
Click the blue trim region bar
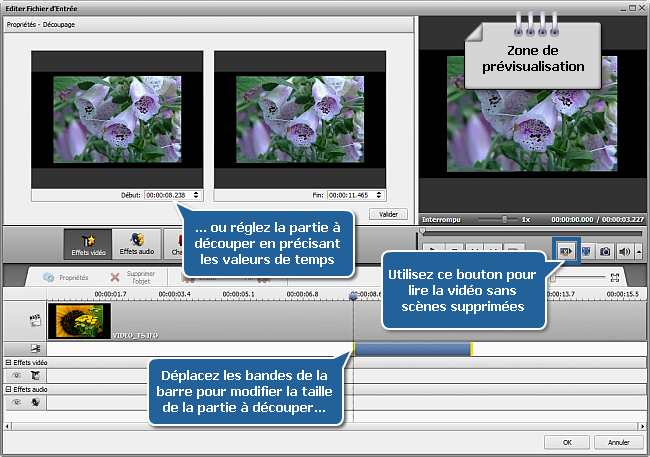413,349
